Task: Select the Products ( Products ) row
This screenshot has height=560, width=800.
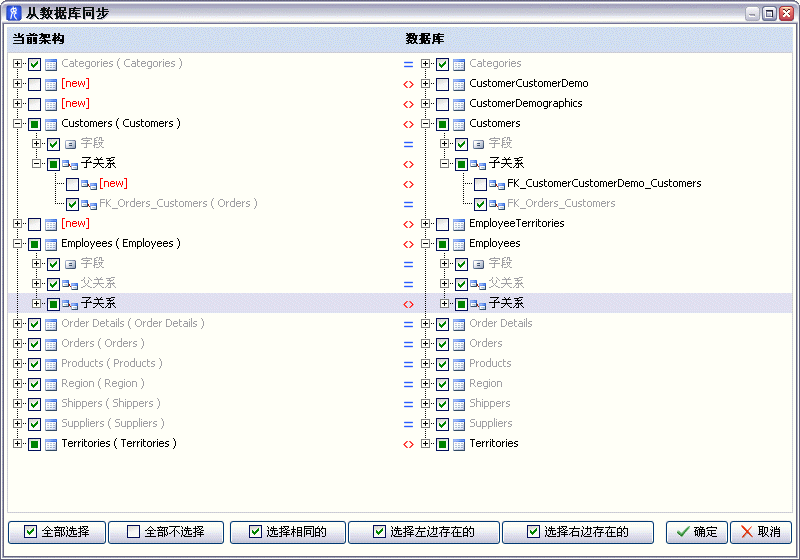Action: [x=112, y=364]
